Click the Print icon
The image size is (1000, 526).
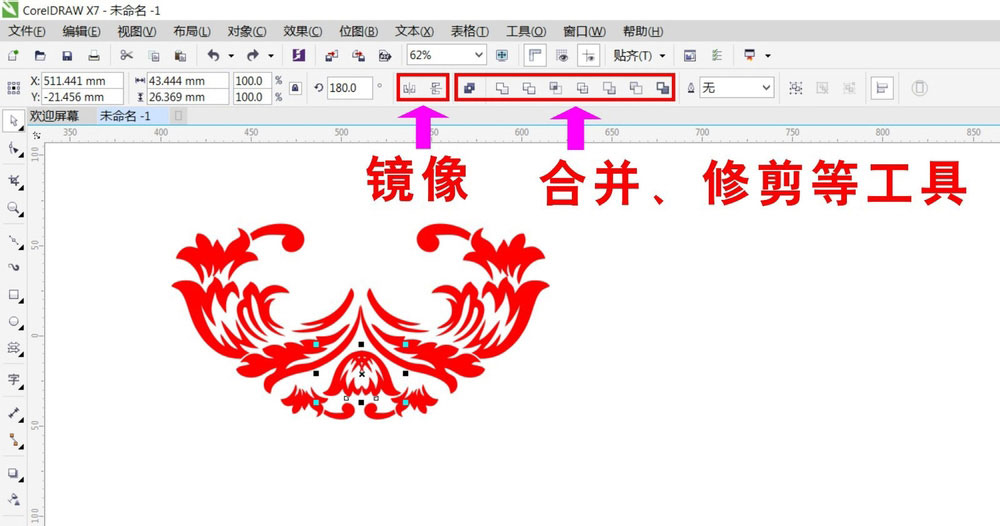pyautogui.click(x=94, y=55)
